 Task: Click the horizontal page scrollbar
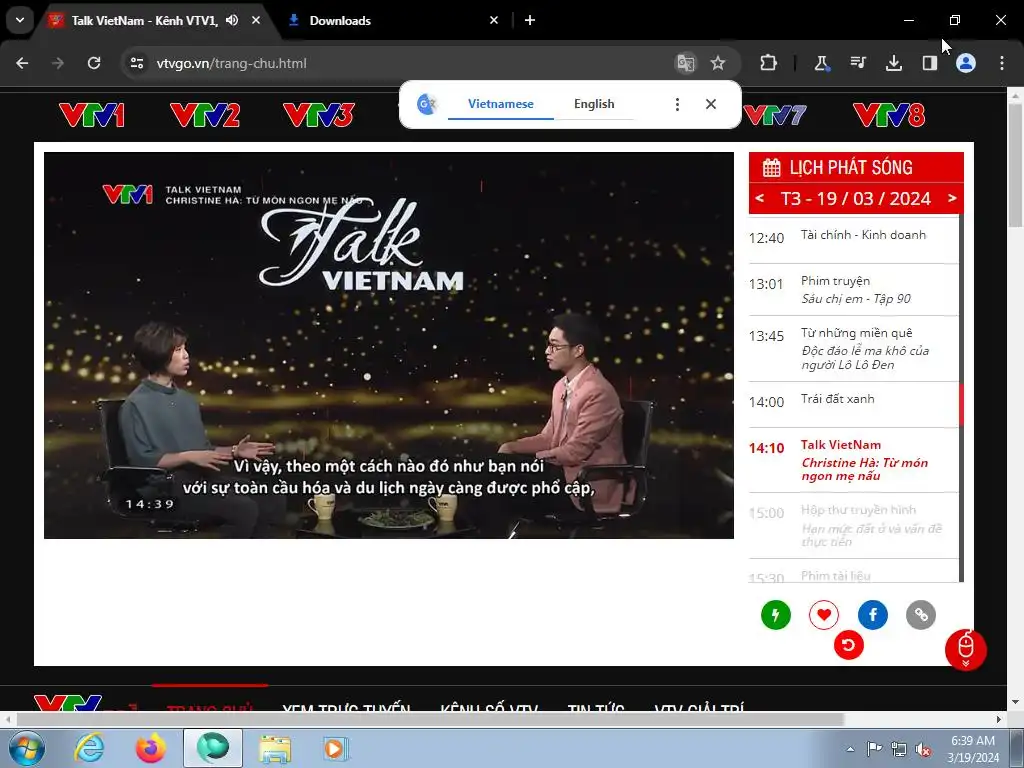[x=431, y=719]
